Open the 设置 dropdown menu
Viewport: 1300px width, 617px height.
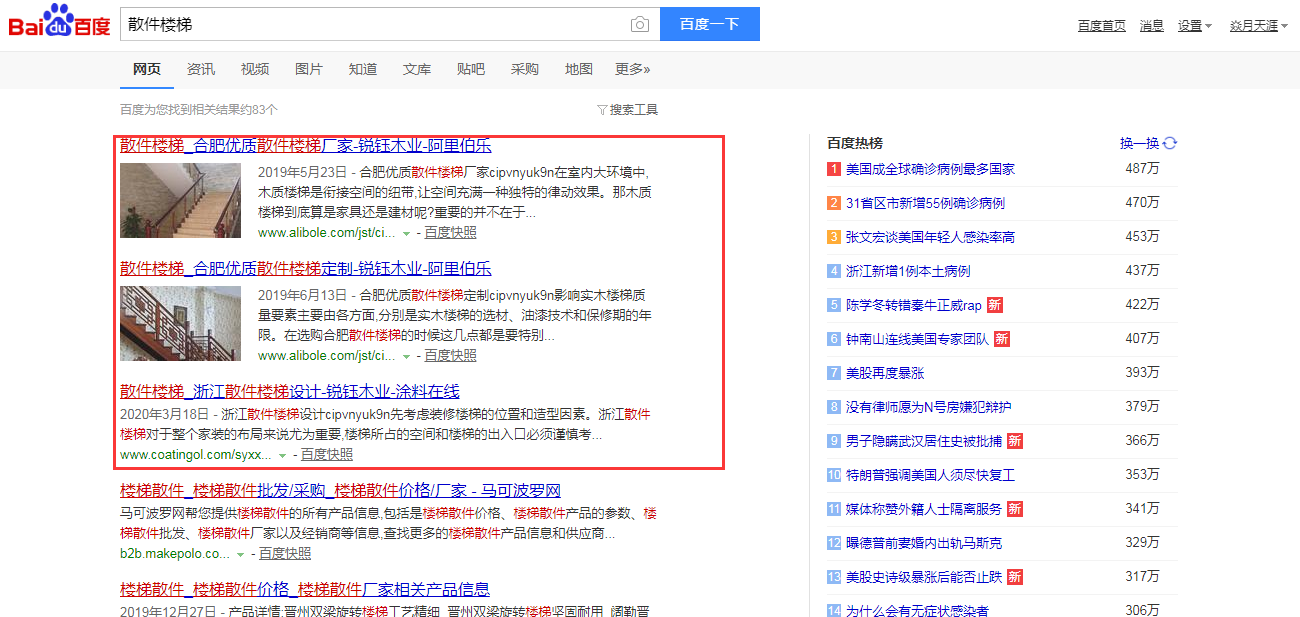click(1194, 25)
